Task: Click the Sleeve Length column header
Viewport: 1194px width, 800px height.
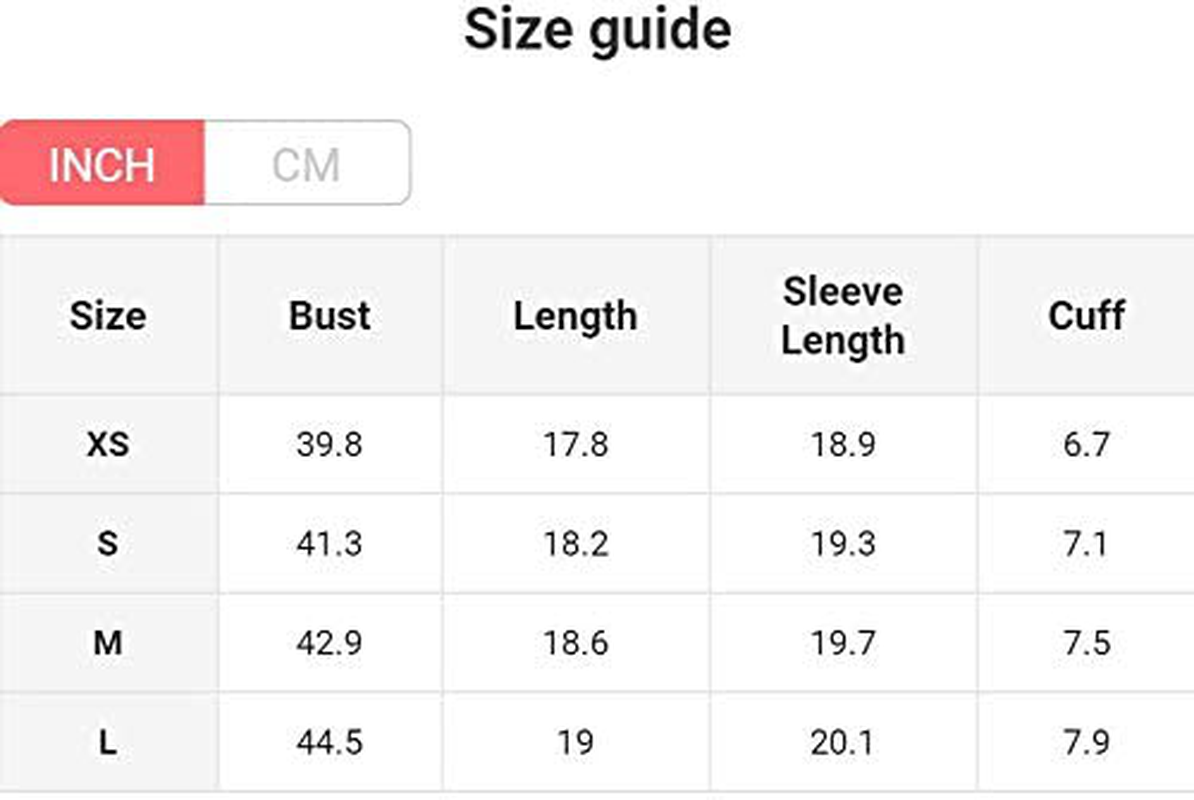Action: [843, 315]
